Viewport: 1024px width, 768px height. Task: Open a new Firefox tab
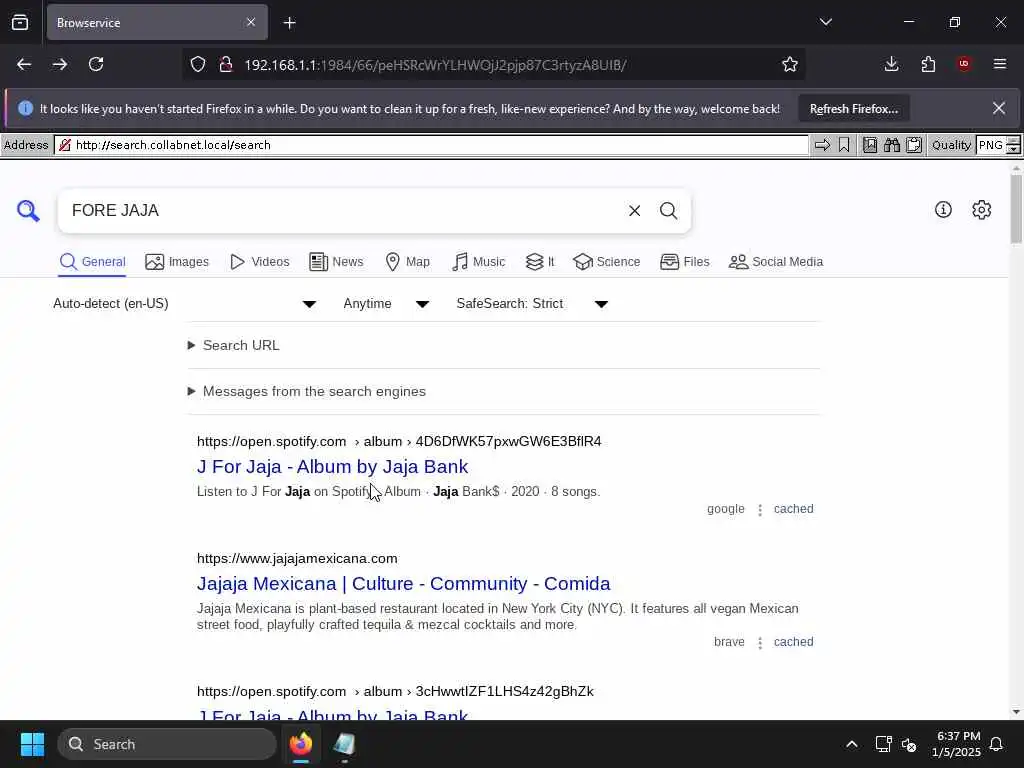[x=289, y=23]
